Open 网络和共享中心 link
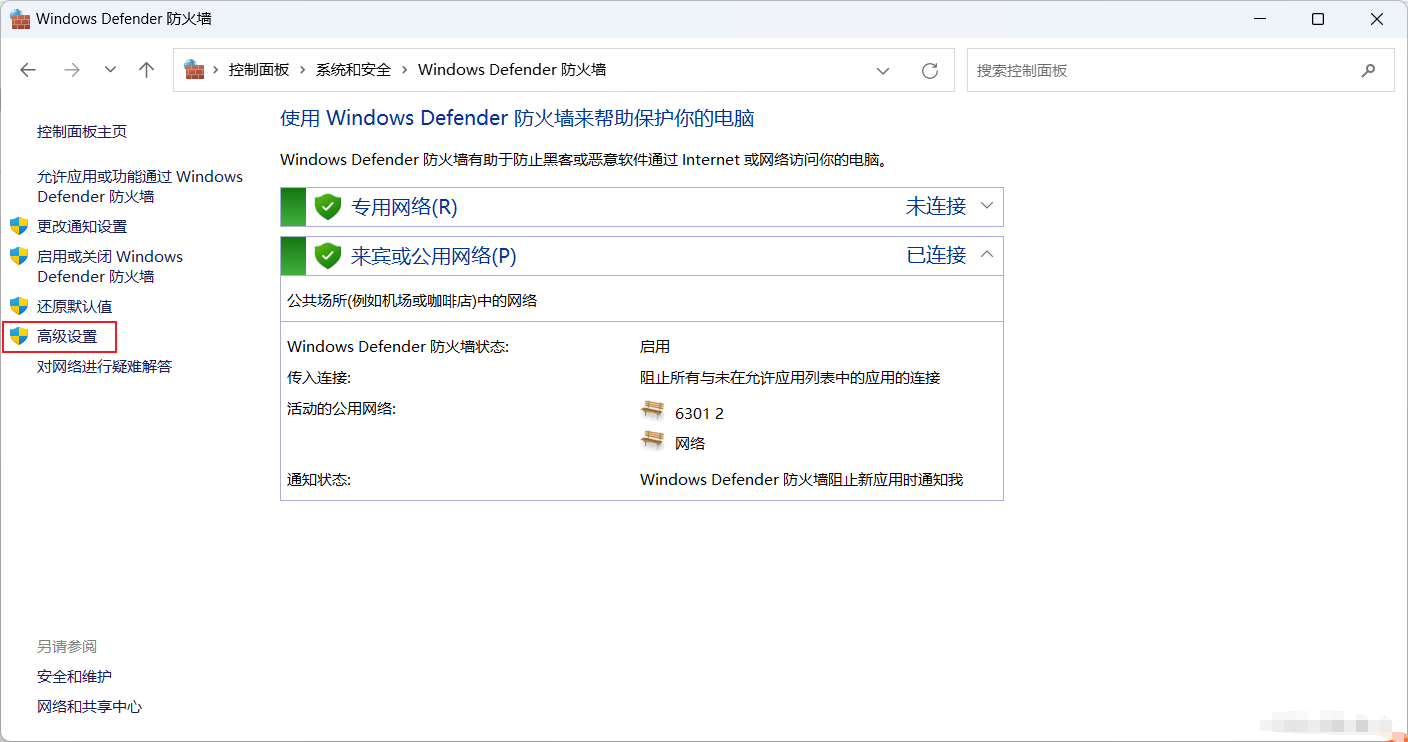Viewport: 1408px width, 742px height. click(90, 707)
